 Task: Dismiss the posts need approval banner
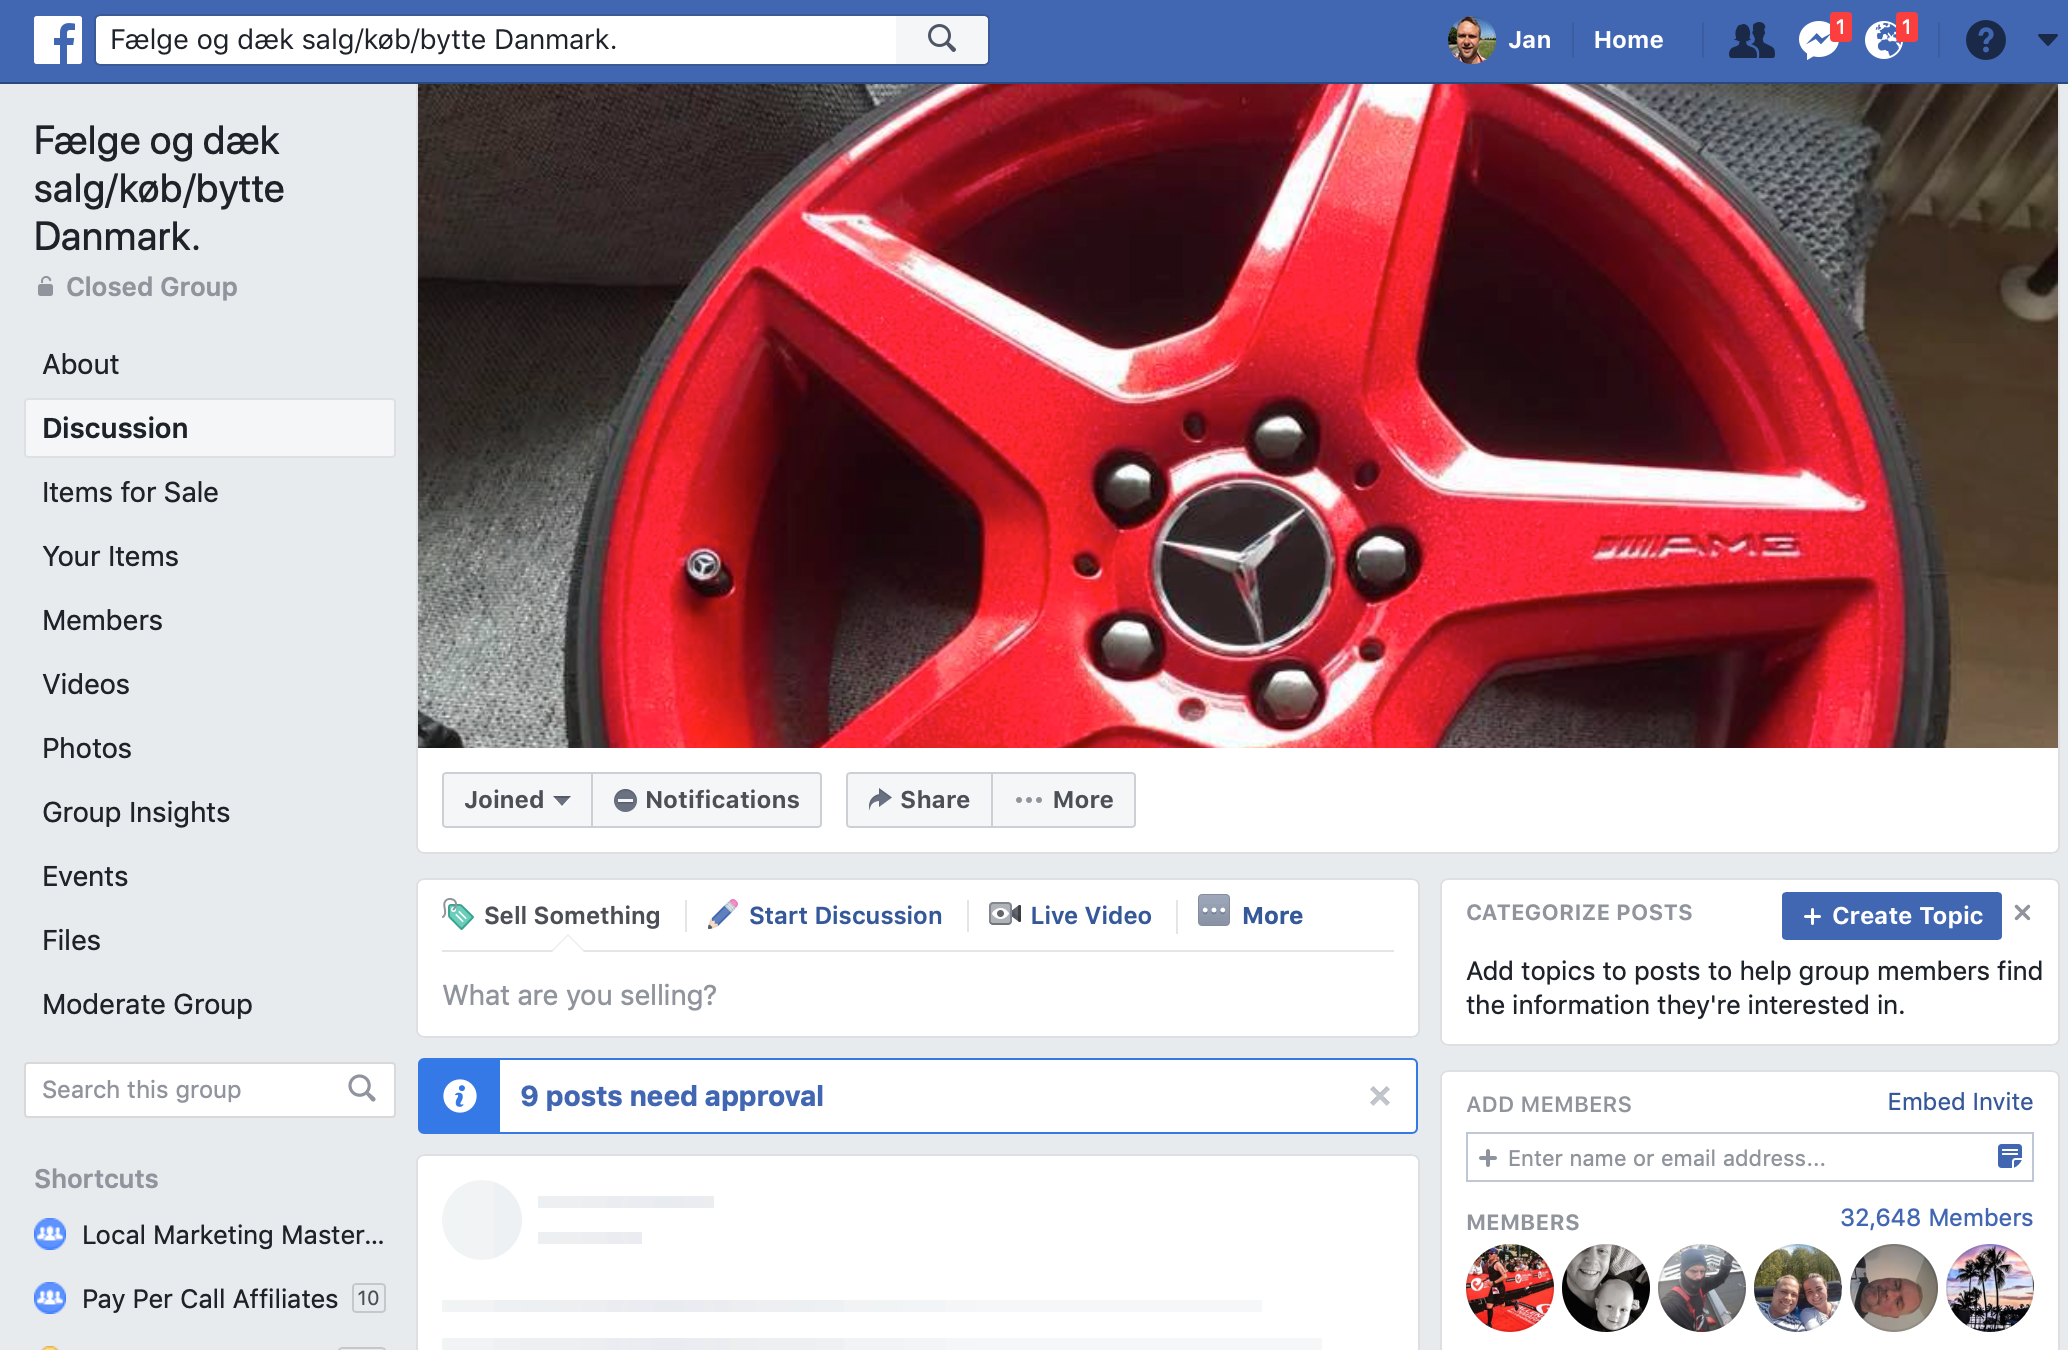click(x=1380, y=1096)
